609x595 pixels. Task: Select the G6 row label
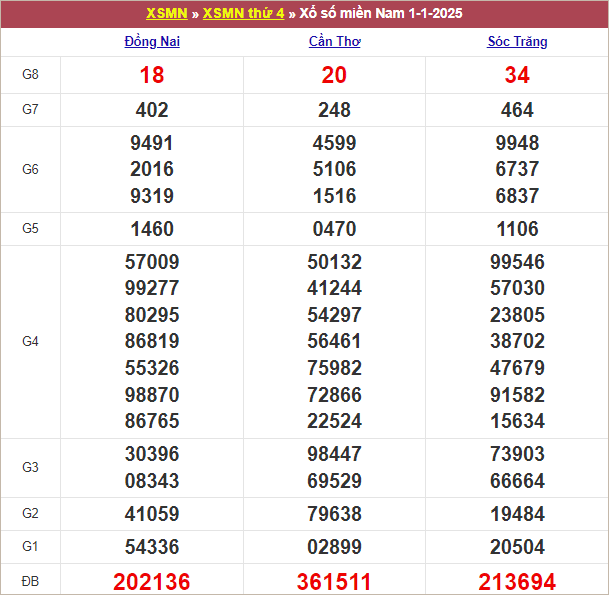point(30,169)
